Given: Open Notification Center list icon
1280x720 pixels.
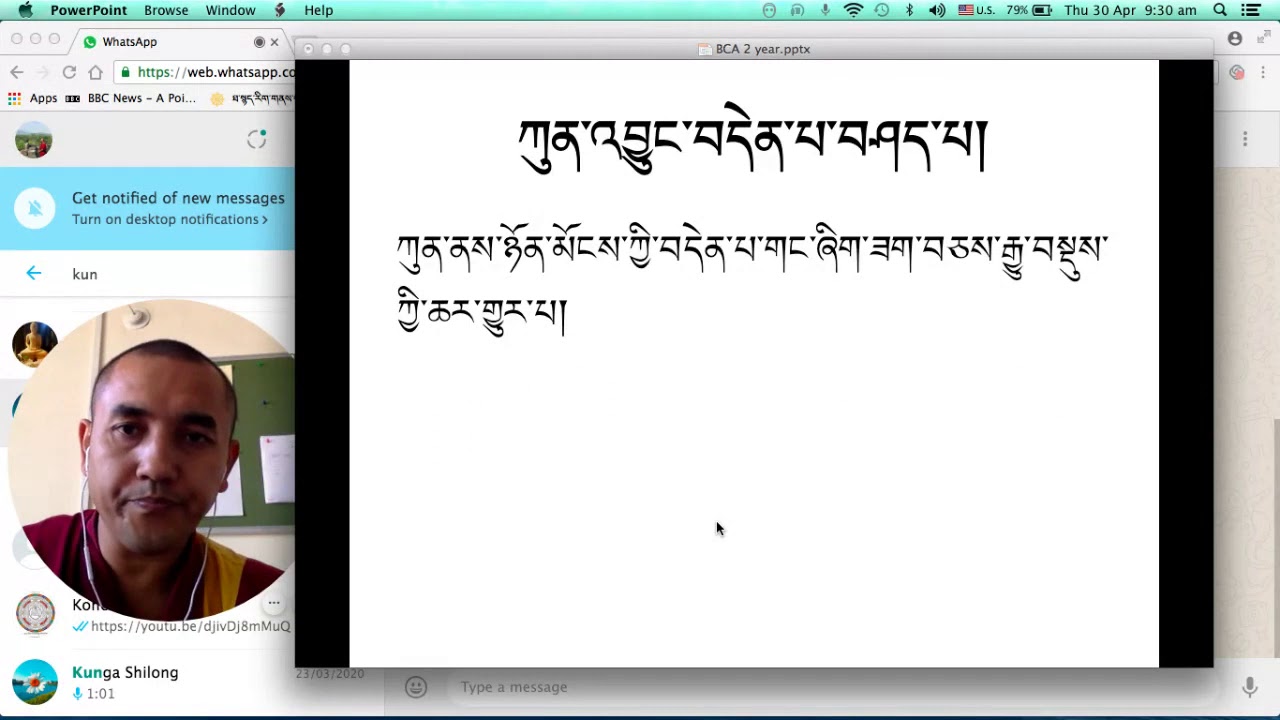Looking at the screenshot, I should pos(1251,10).
